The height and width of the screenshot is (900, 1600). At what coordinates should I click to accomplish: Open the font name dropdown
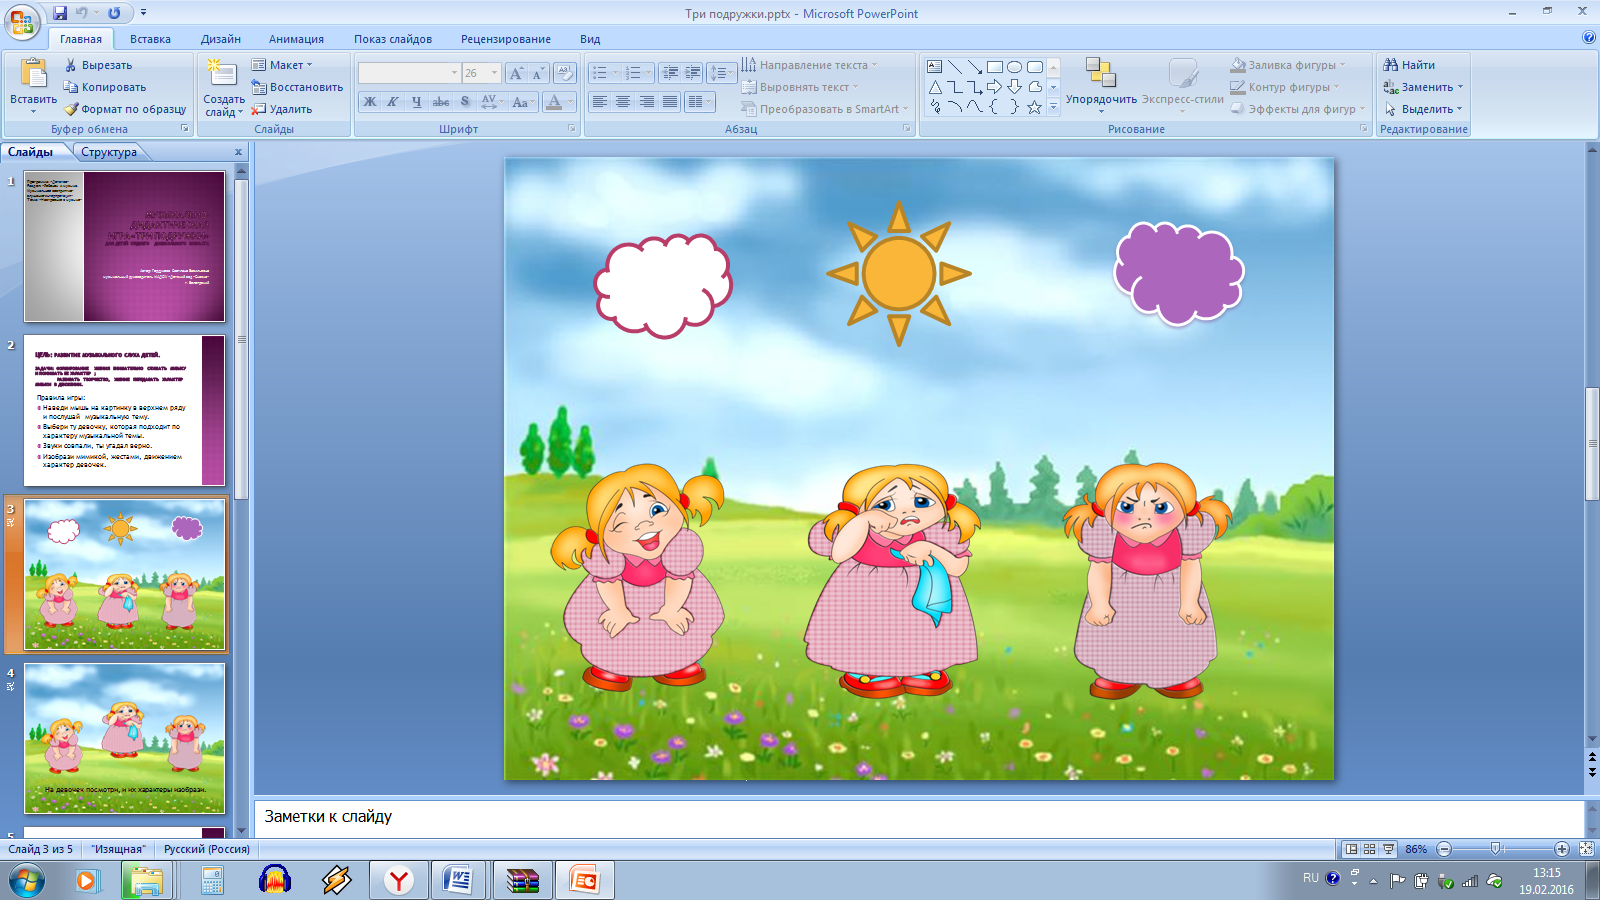coord(454,73)
